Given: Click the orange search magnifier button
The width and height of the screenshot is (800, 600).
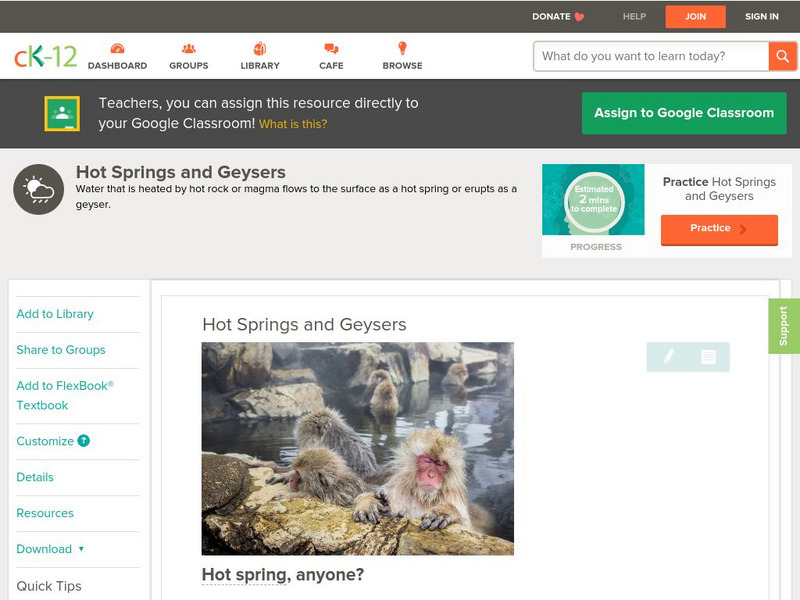Looking at the screenshot, I should [x=782, y=56].
